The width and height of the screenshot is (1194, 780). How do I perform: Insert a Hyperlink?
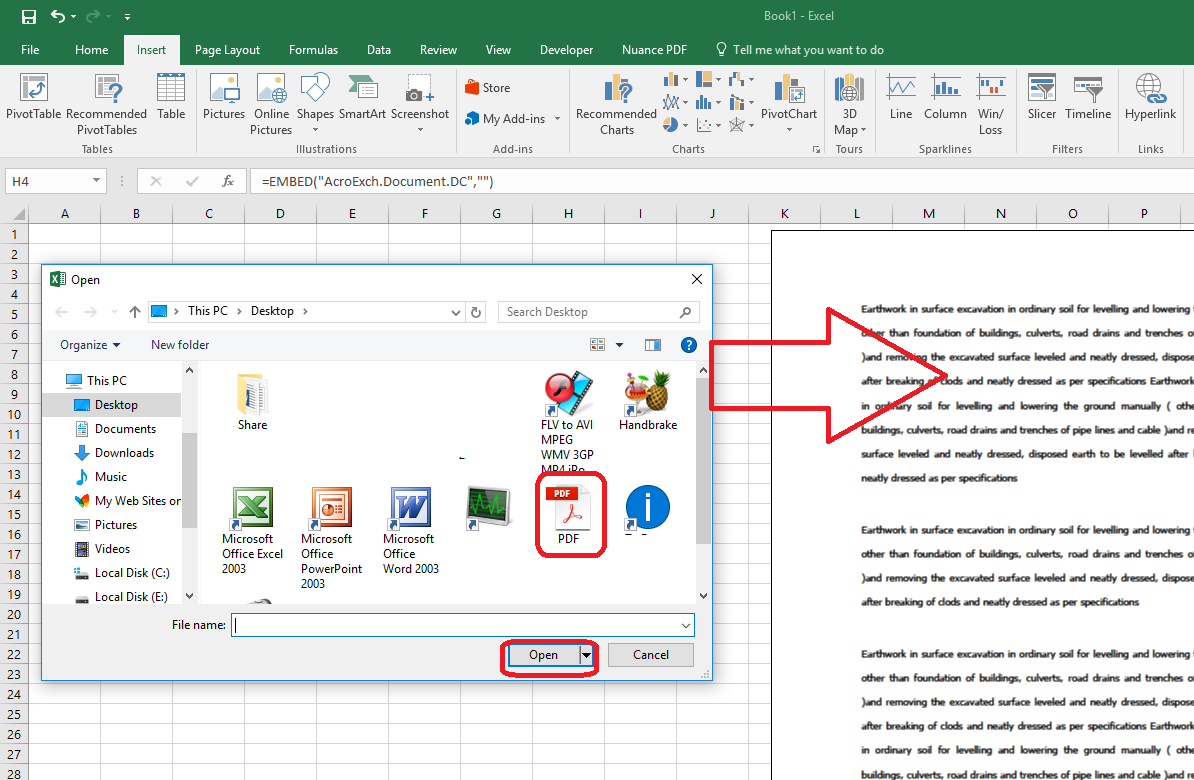1150,97
